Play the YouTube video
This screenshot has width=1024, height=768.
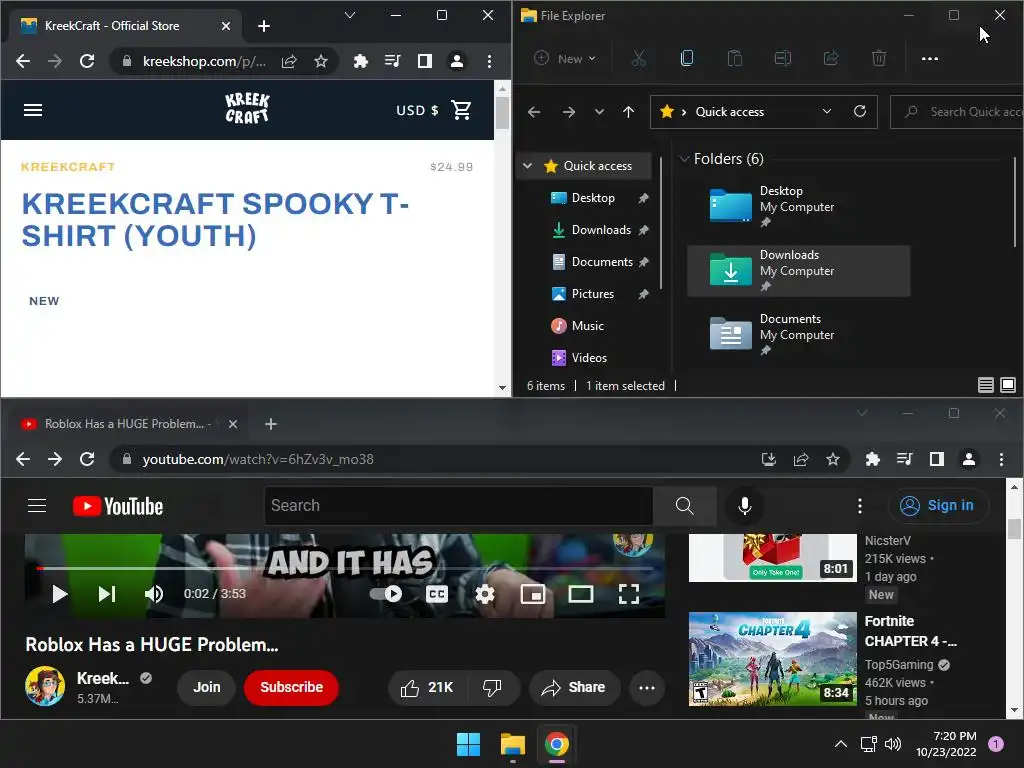click(59, 594)
